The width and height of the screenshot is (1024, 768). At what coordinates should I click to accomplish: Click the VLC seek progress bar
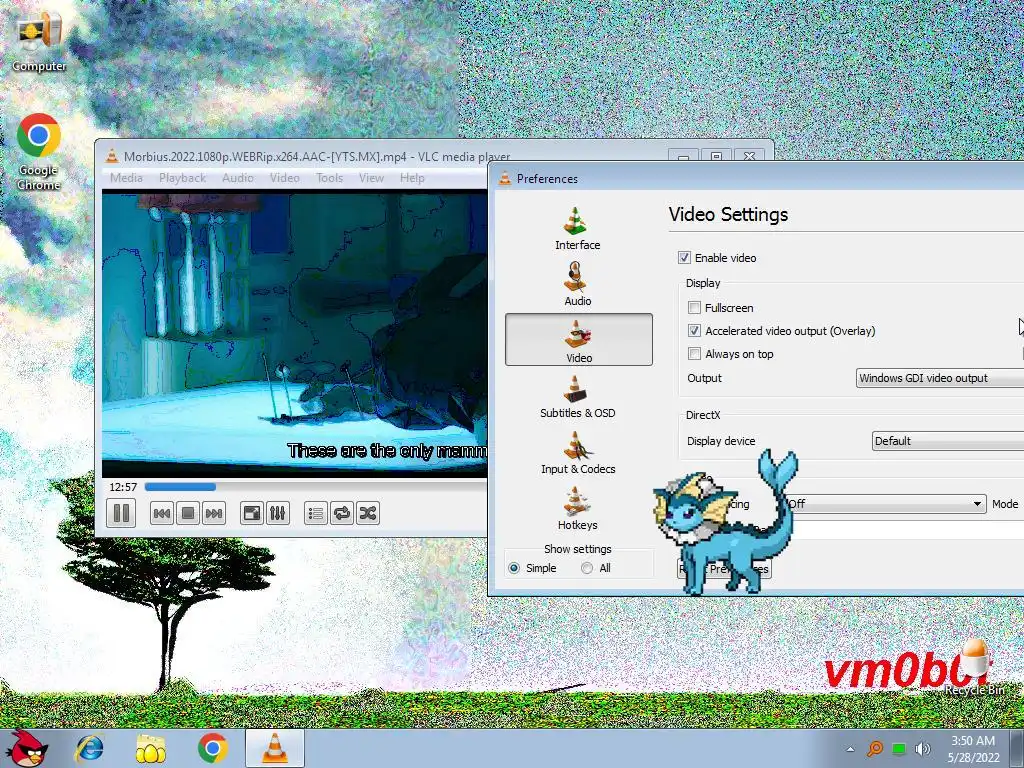point(315,487)
